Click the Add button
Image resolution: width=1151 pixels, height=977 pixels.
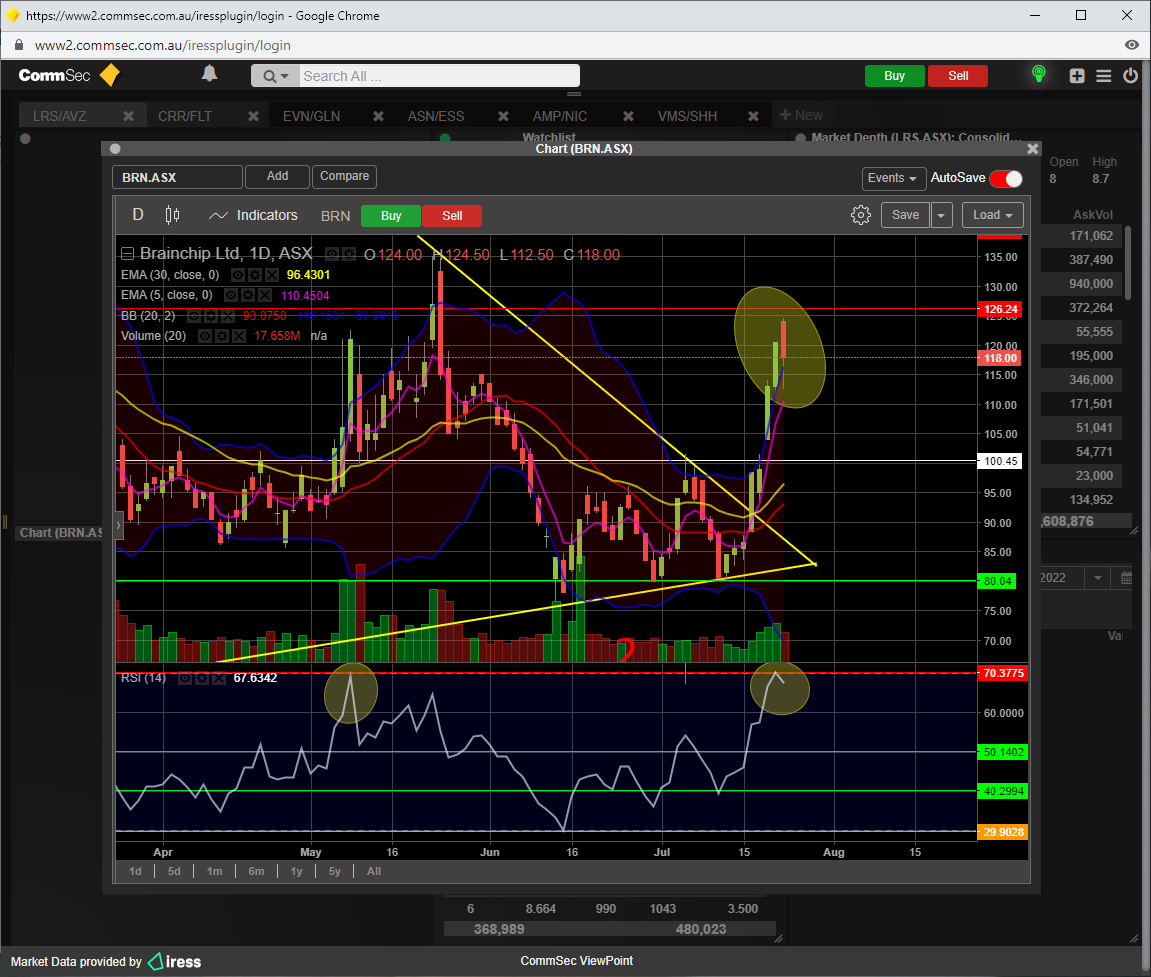(x=277, y=176)
